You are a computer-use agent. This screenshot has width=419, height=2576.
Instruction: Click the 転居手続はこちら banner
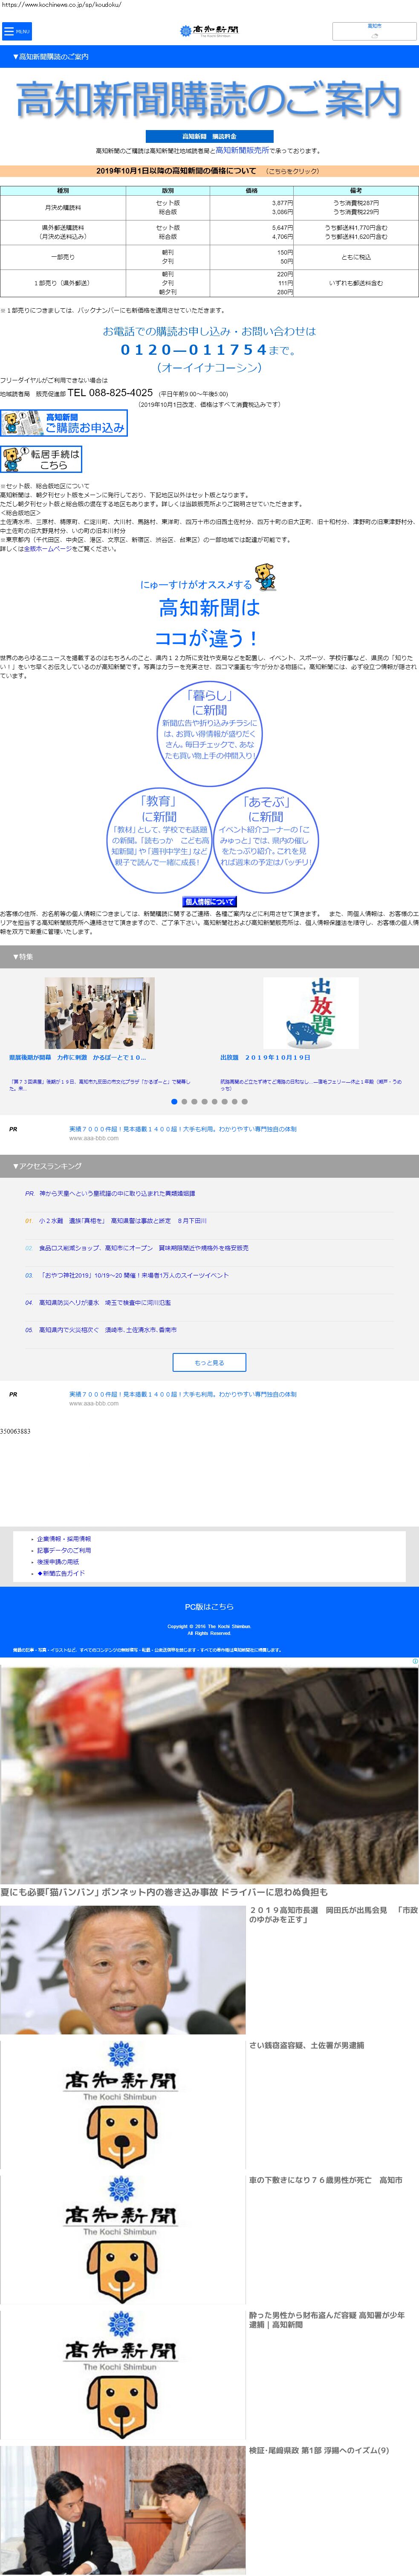[x=41, y=459]
